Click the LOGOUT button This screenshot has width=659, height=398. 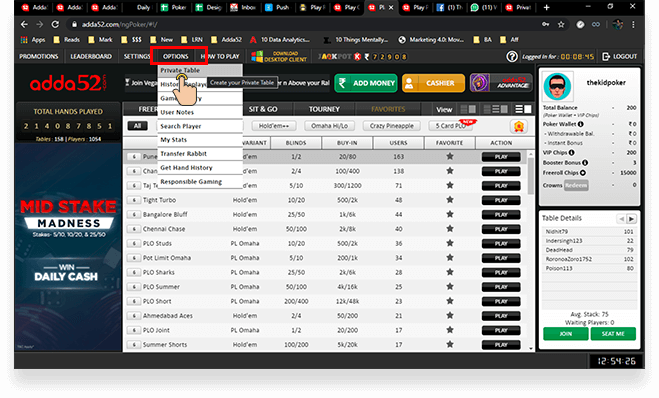pos(620,56)
